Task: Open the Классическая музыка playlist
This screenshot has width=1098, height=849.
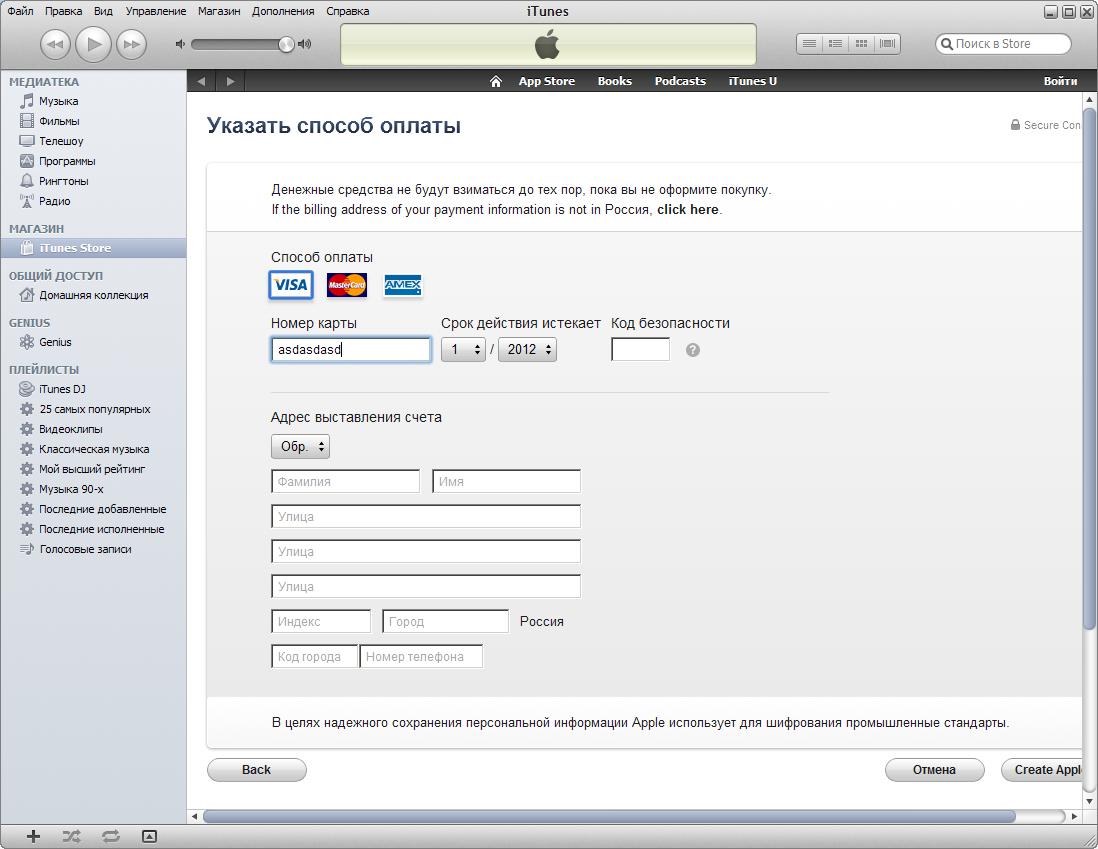Action: (94, 449)
